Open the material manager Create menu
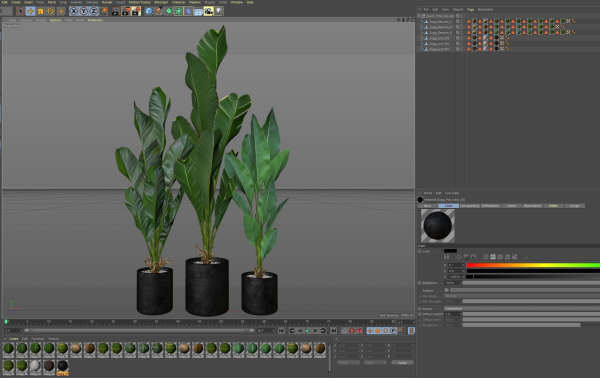This screenshot has width=600, height=378. coord(13,339)
